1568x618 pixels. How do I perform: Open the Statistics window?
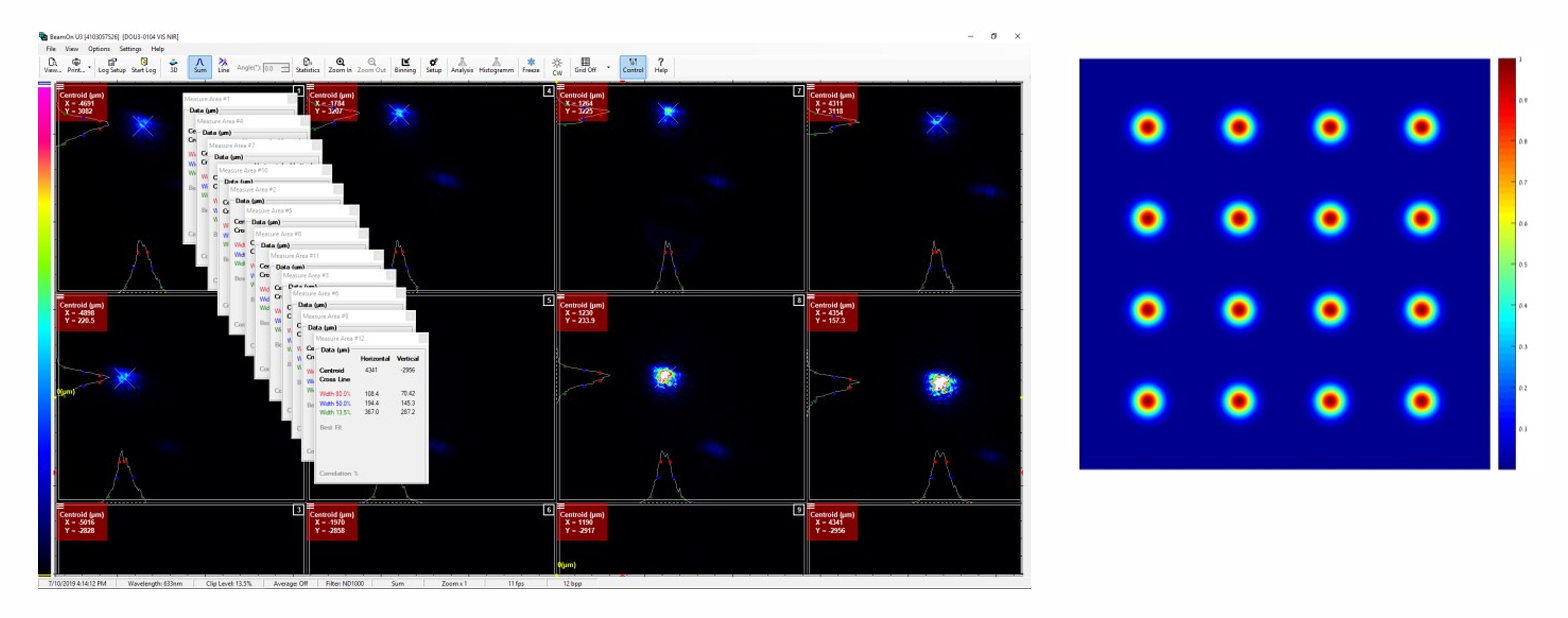(308, 65)
